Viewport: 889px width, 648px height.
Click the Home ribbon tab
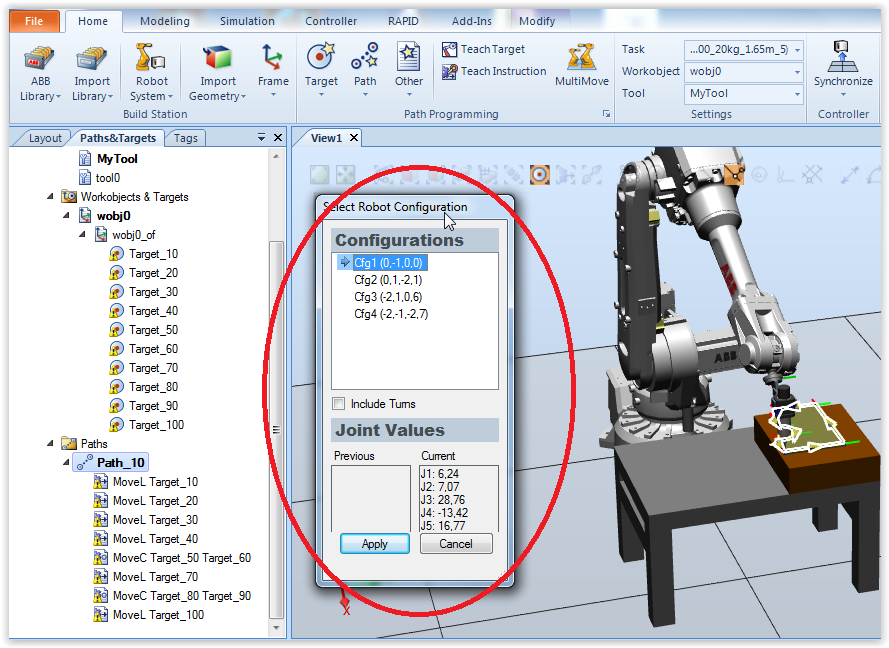pyautogui.click(x=93, y=21)
